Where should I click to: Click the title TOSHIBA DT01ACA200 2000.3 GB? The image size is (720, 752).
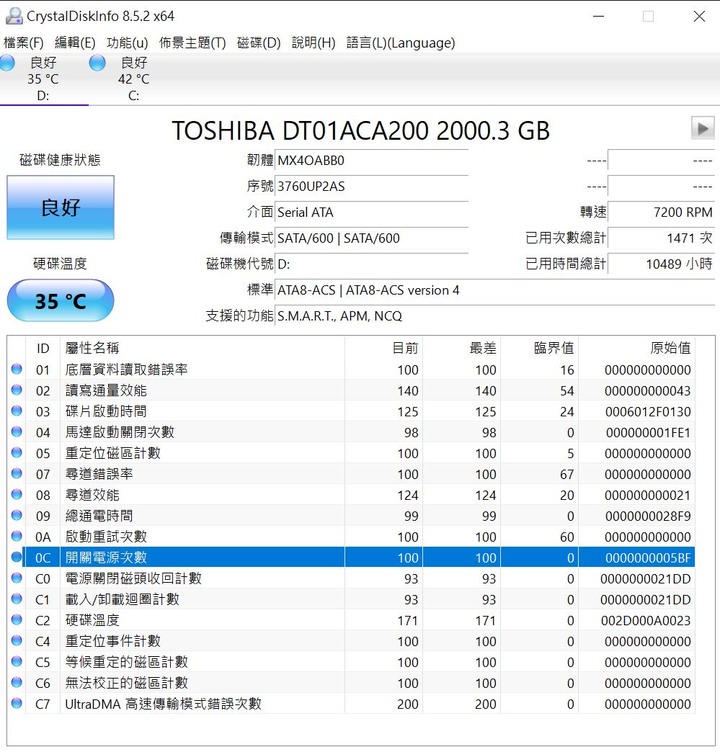tap(361, 130)
